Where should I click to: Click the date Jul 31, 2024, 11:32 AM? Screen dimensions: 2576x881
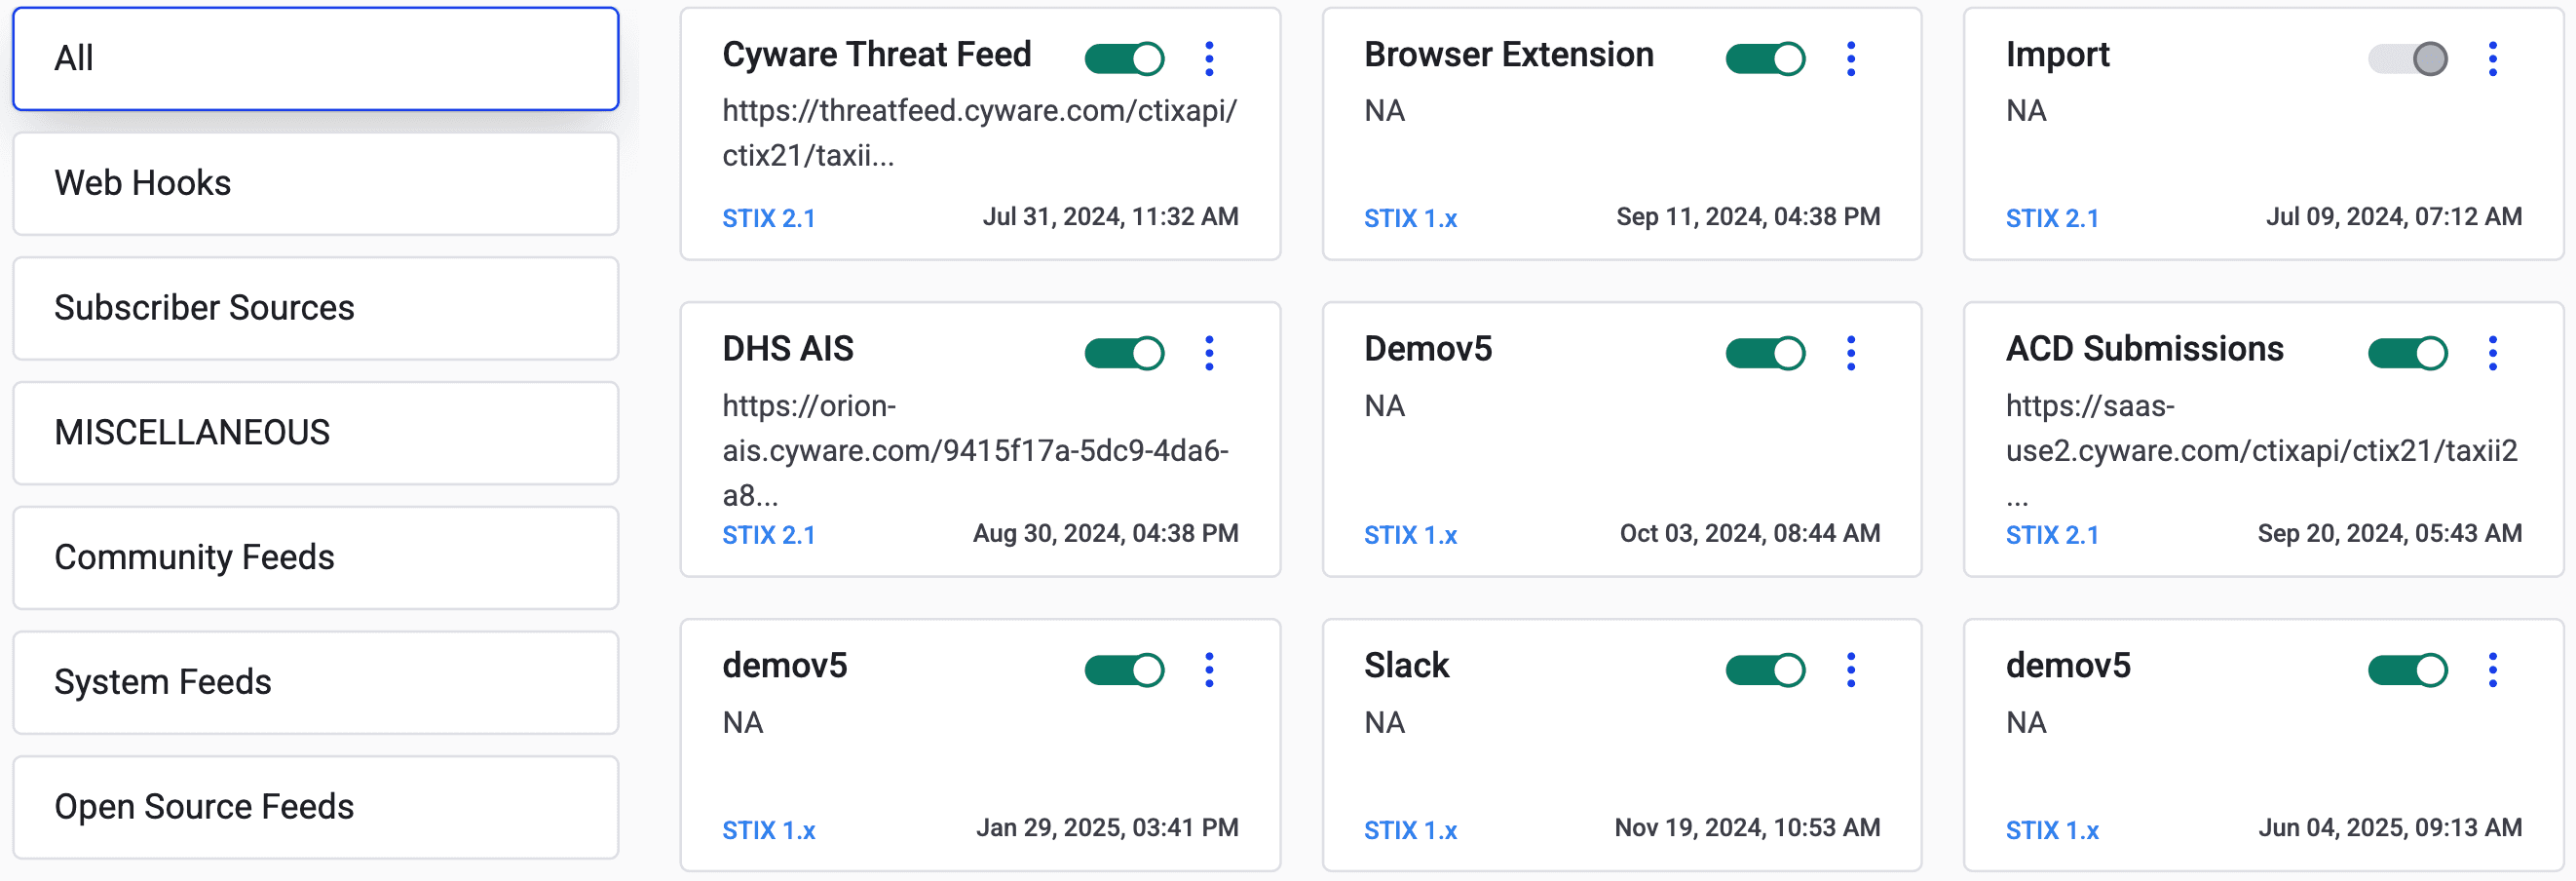(x=1110, y=217)
